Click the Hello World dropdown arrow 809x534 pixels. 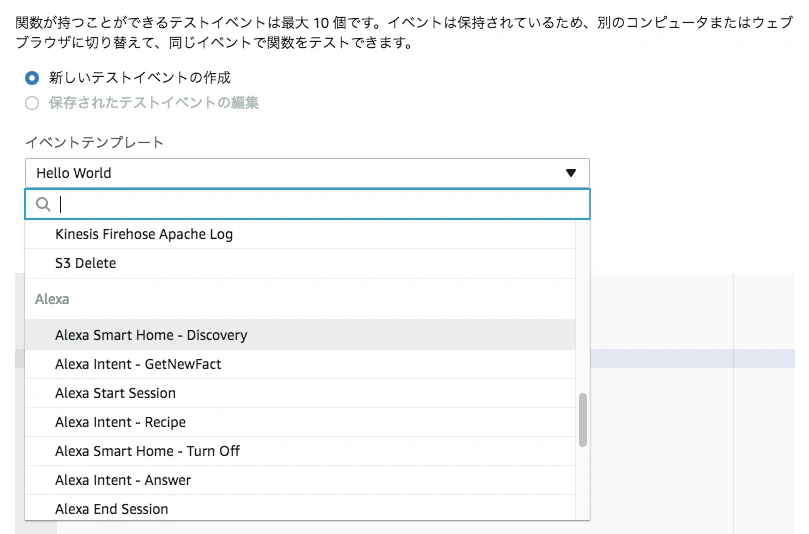pos(571,173)
